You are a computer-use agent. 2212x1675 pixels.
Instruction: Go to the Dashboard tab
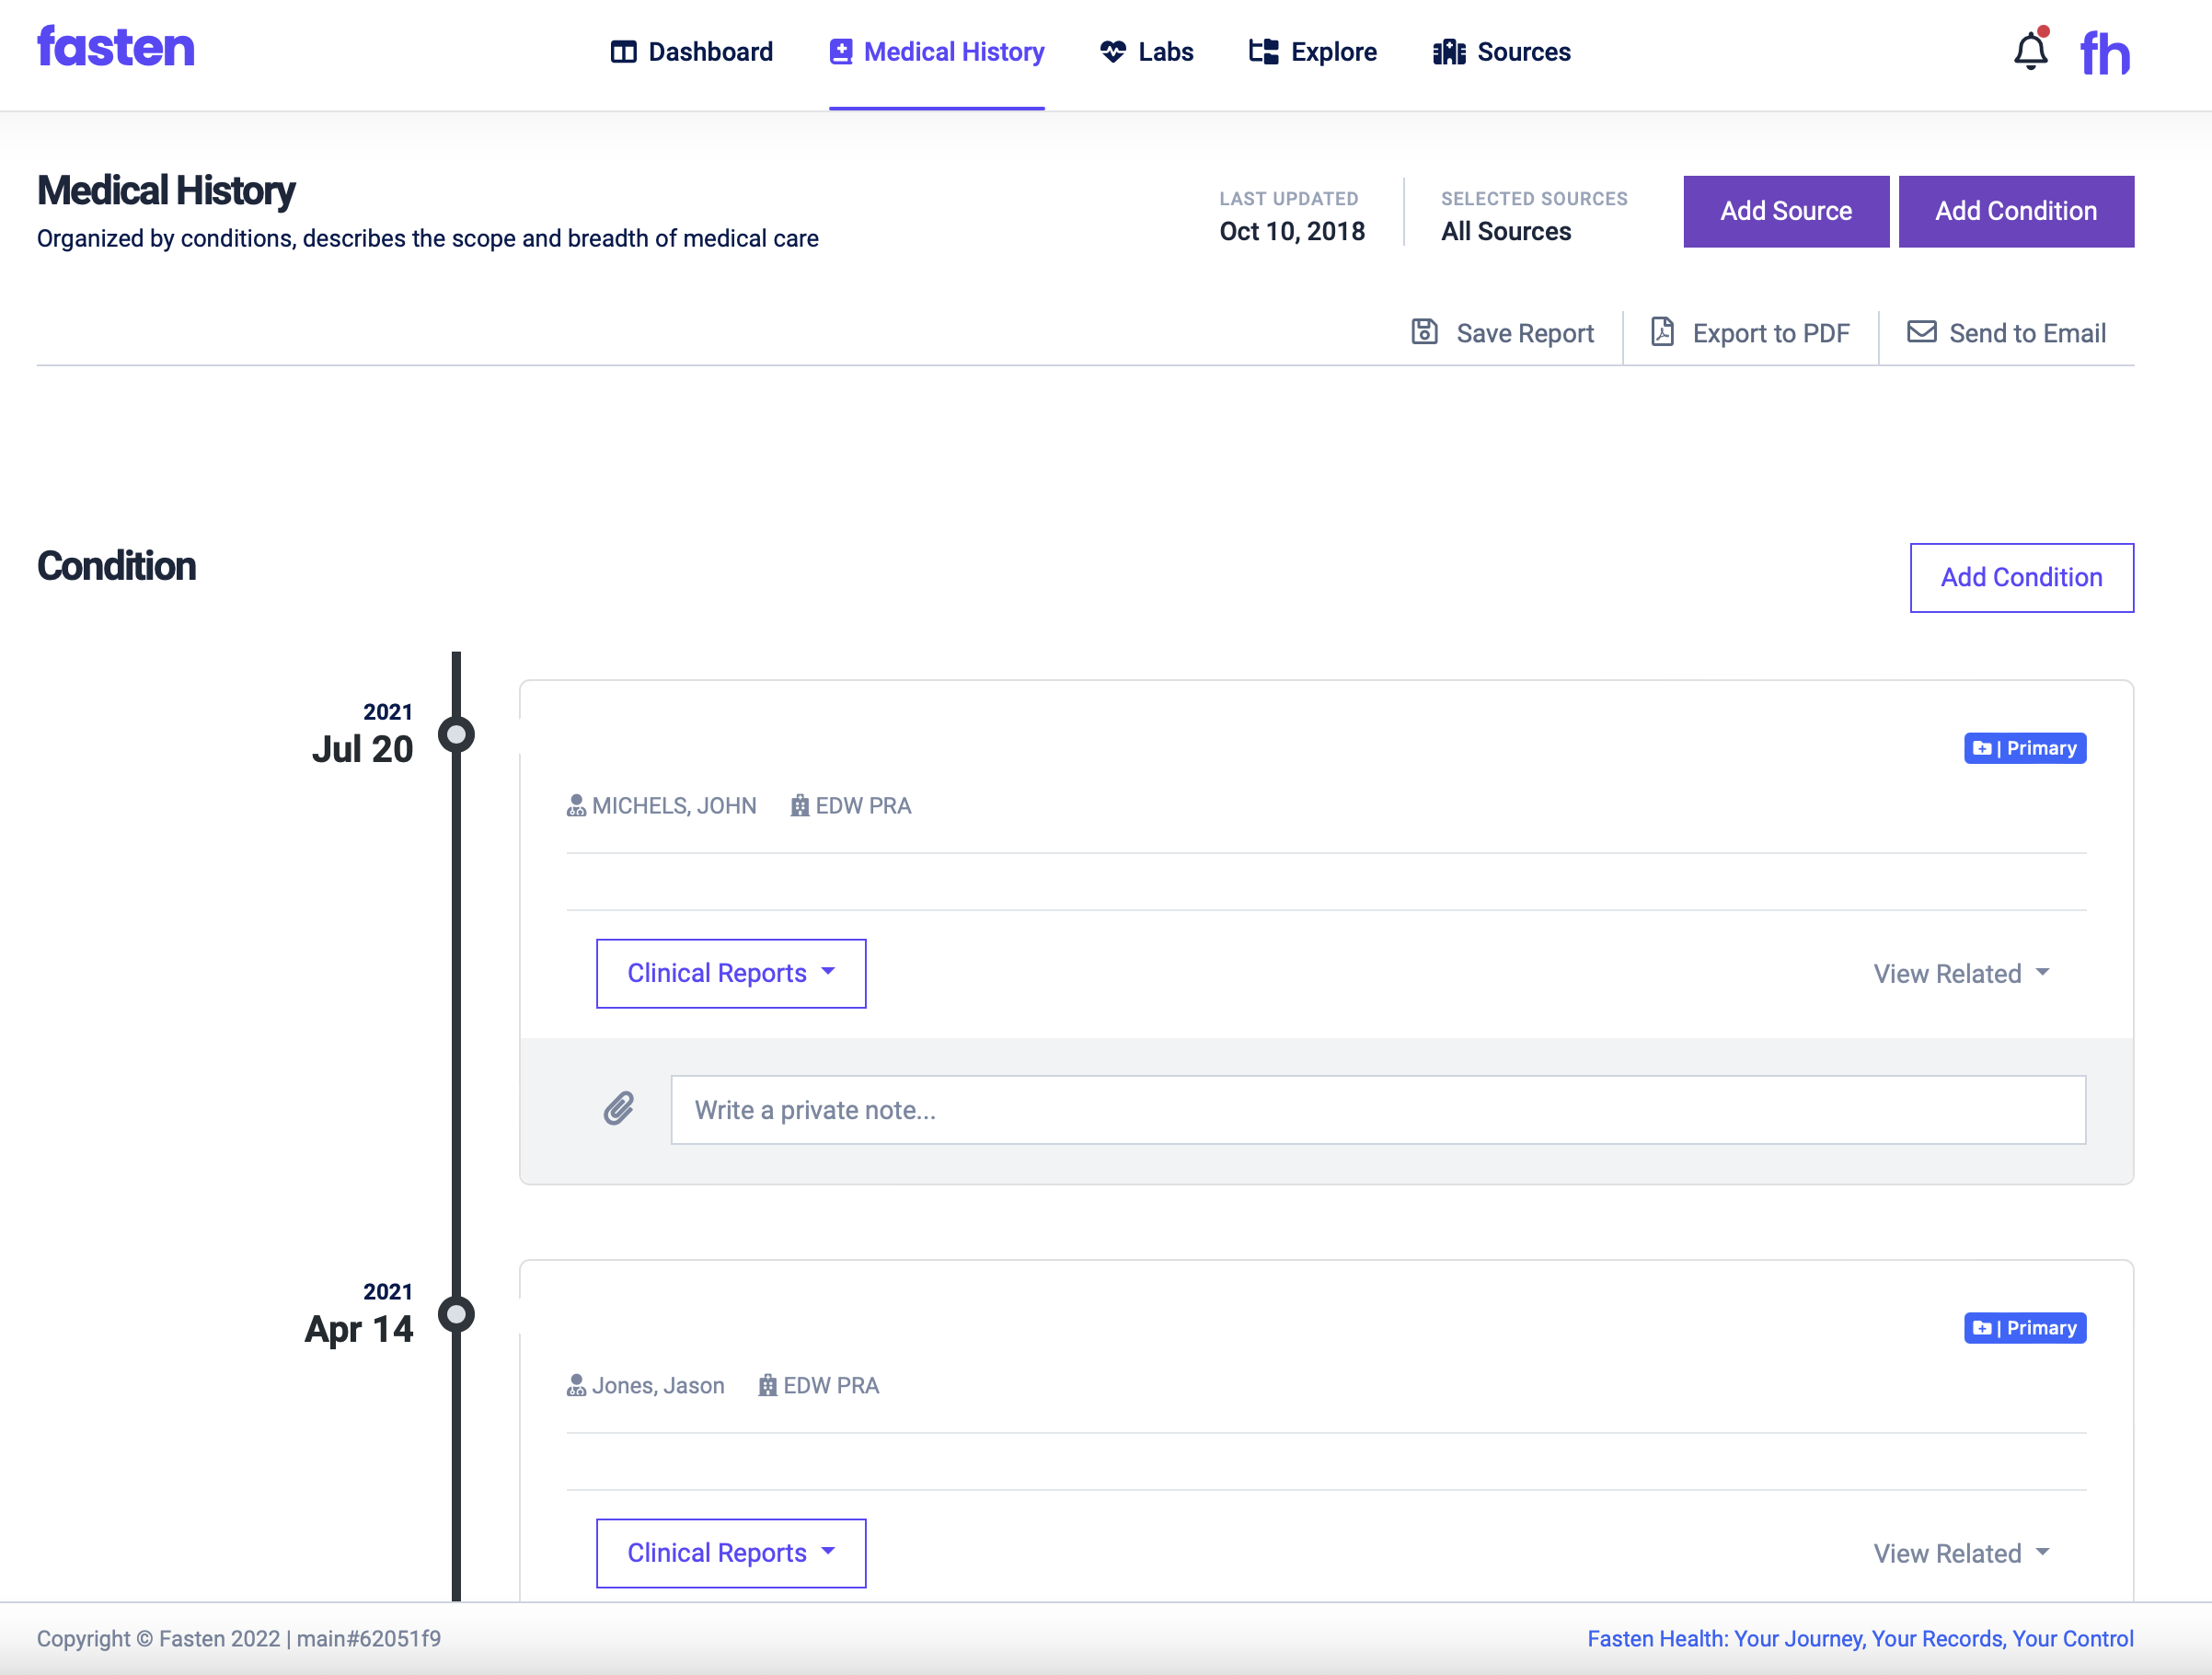[x=692, y=52]
